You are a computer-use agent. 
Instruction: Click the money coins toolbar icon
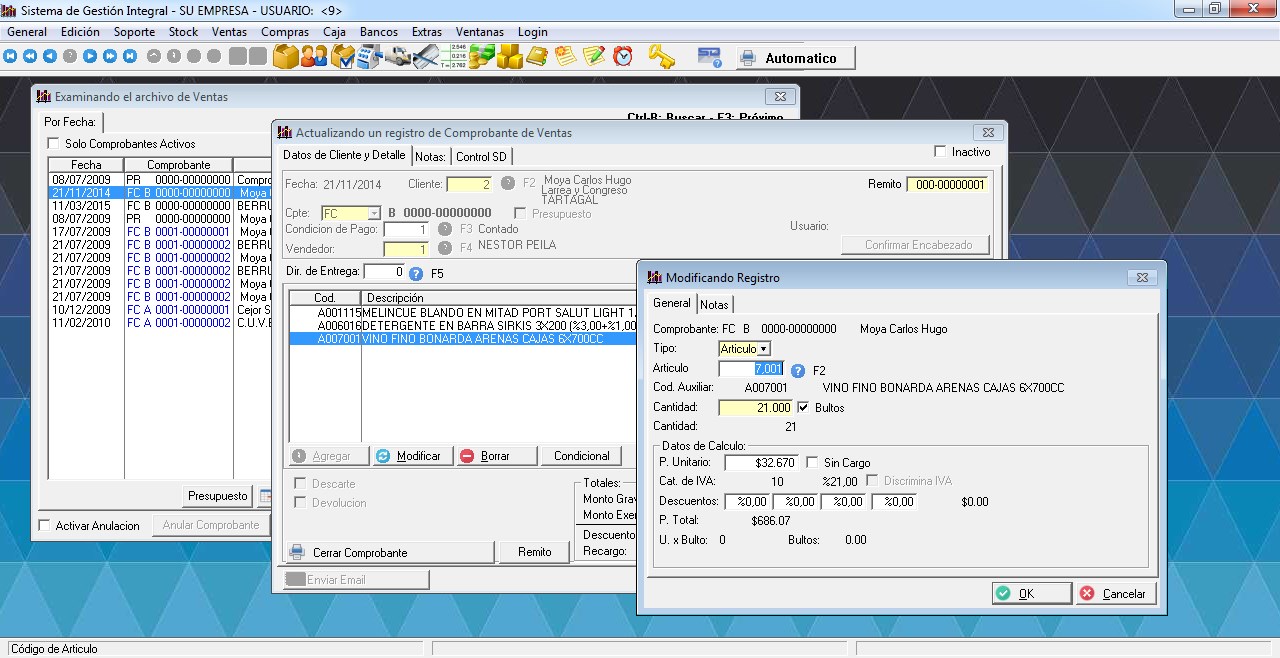(x=482, y=57)
